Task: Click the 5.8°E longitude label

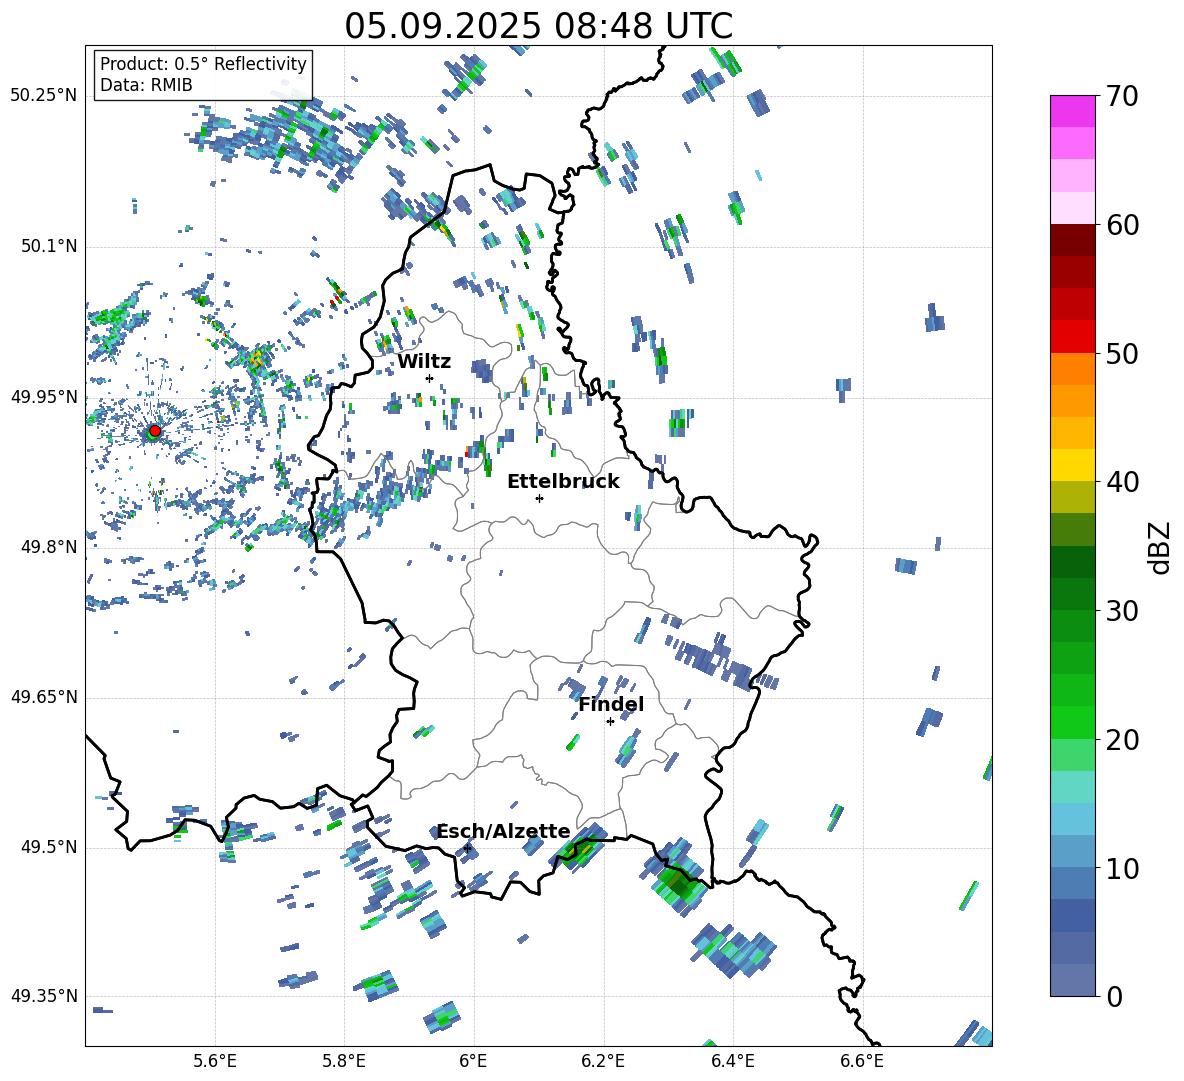Action: [344, 1061]
